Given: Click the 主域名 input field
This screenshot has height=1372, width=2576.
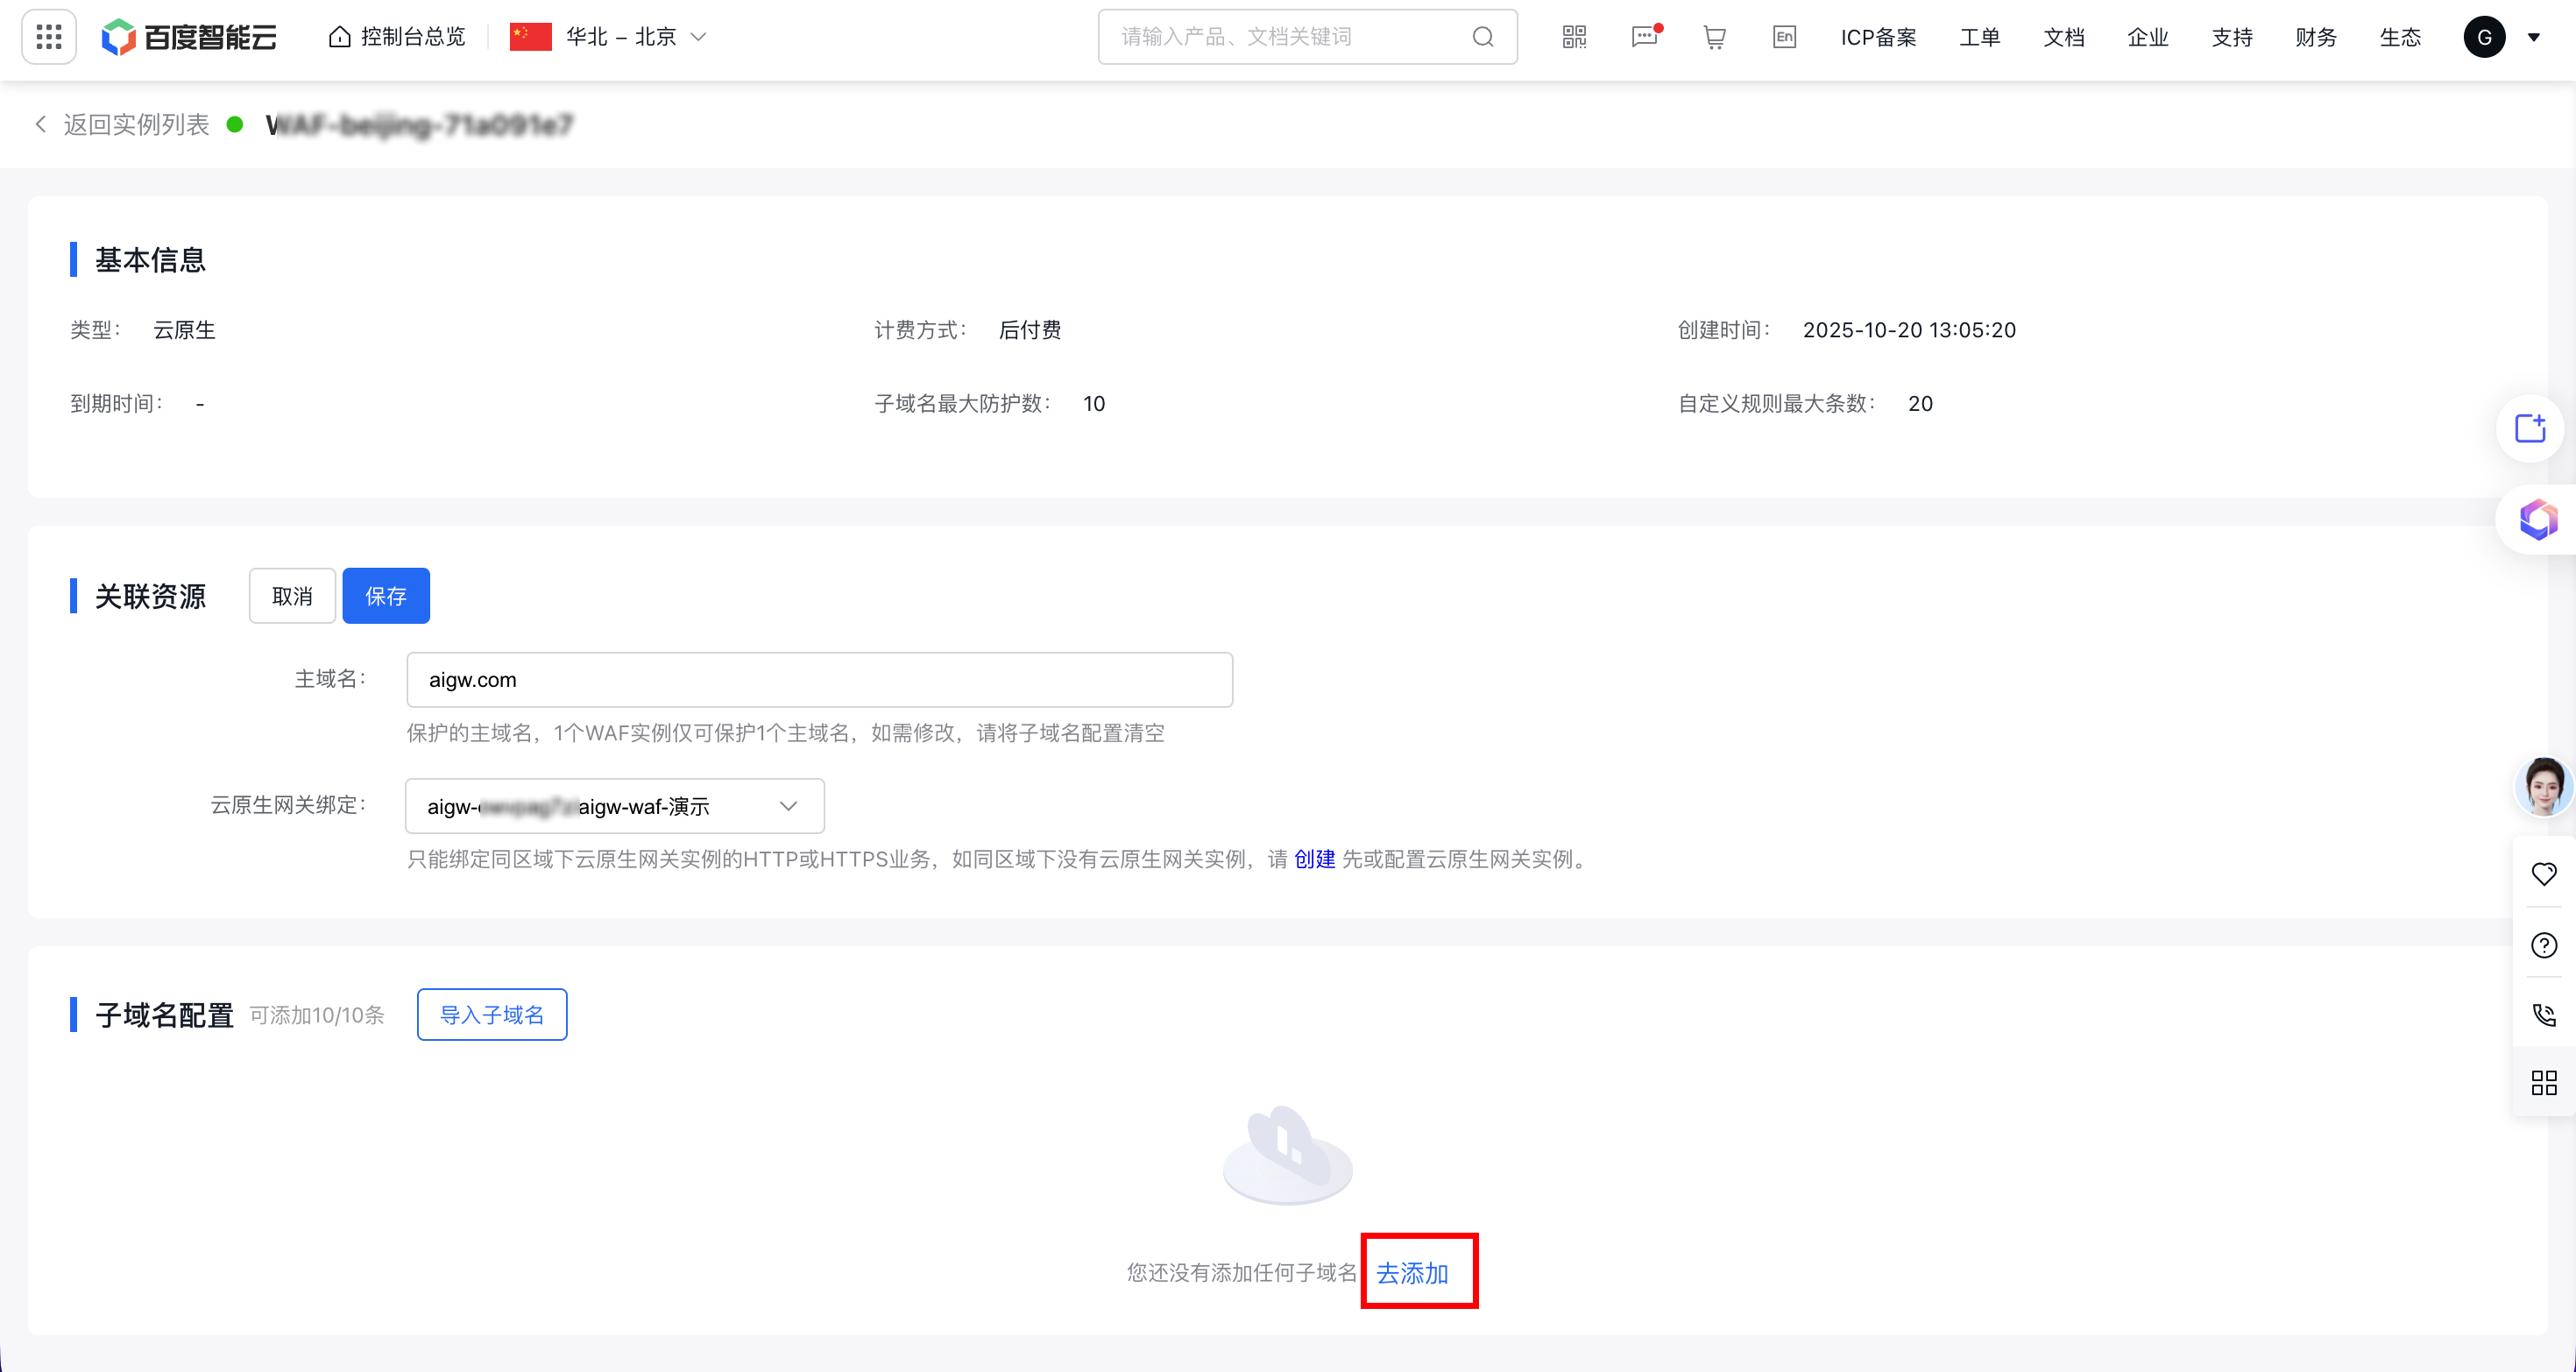Looking at the screenshot, I should pyautogui.click(x=819, y=680).
